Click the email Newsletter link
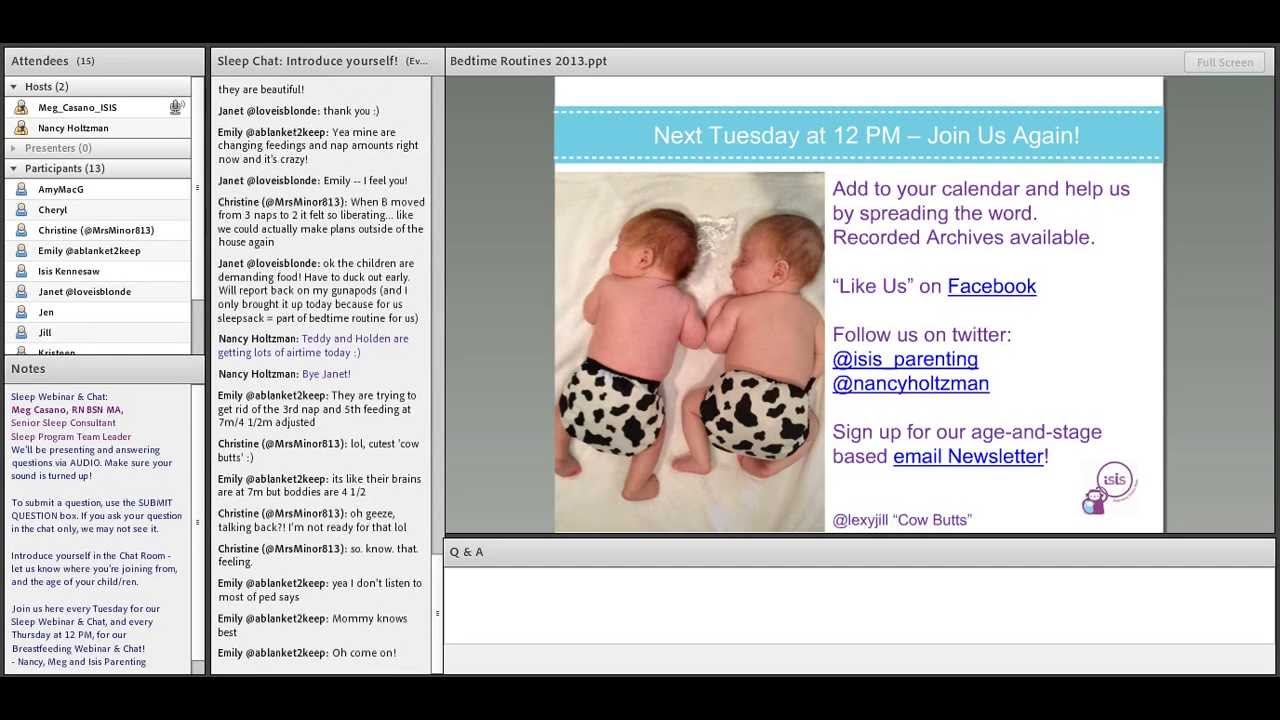Screen dimensions: 1280x720 pyautogui.click(x=968, y=456)
